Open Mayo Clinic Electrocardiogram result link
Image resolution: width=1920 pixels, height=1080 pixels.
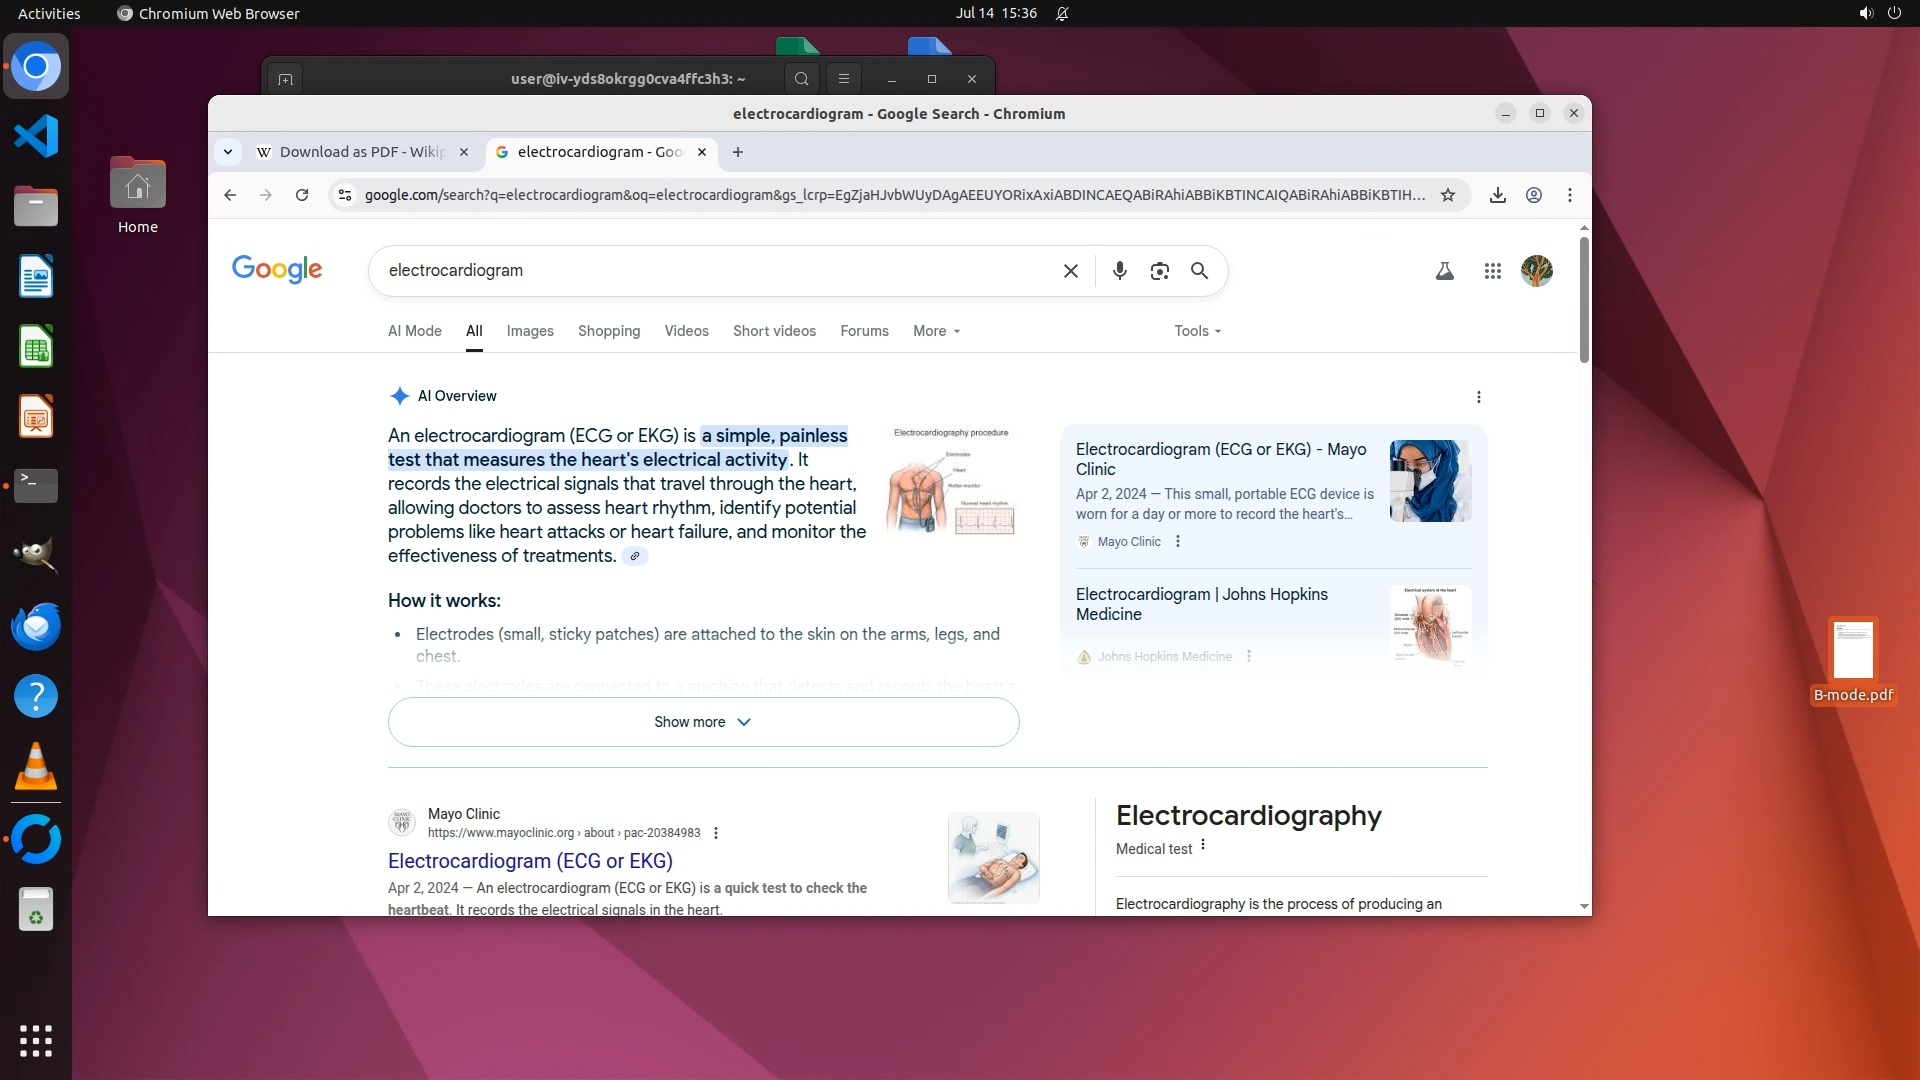pyautogui.click(x=530, y=861)
